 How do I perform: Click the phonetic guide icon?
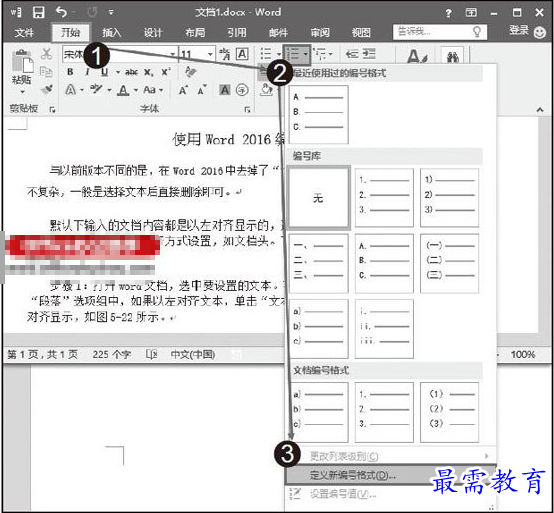[x=225, y=54]
